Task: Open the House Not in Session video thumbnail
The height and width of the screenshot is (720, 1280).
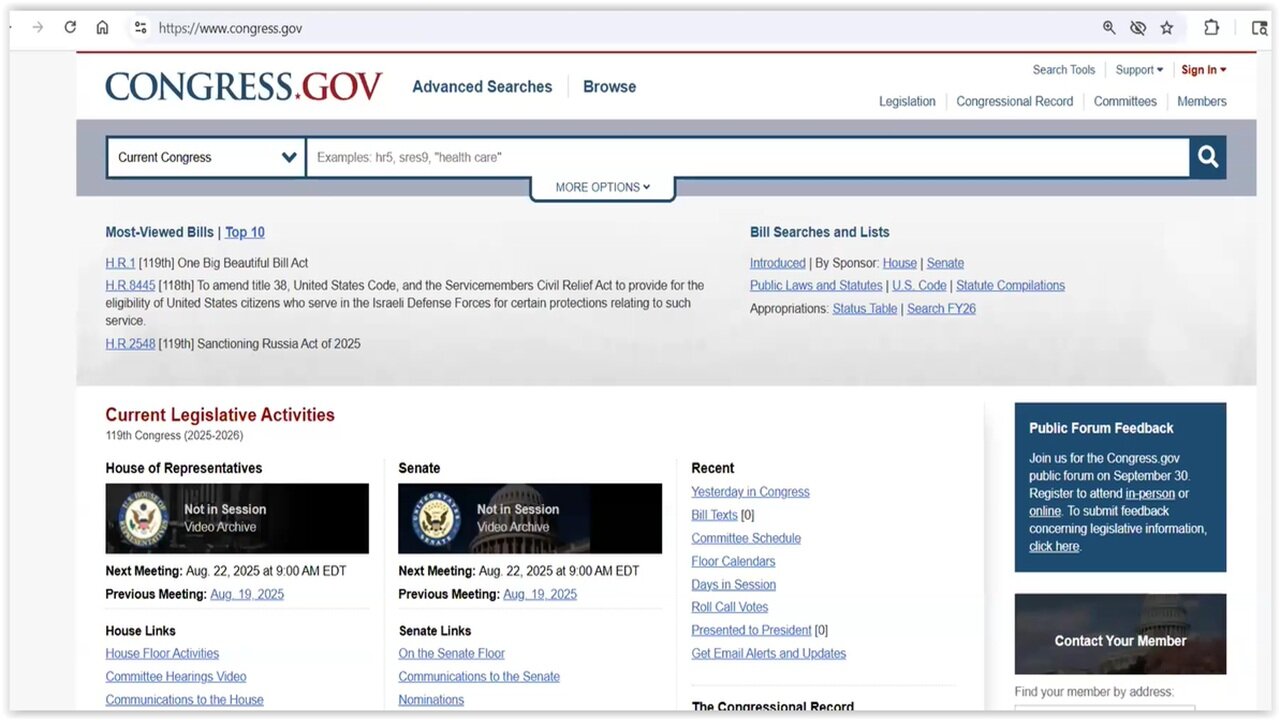Action: point(237,518)
